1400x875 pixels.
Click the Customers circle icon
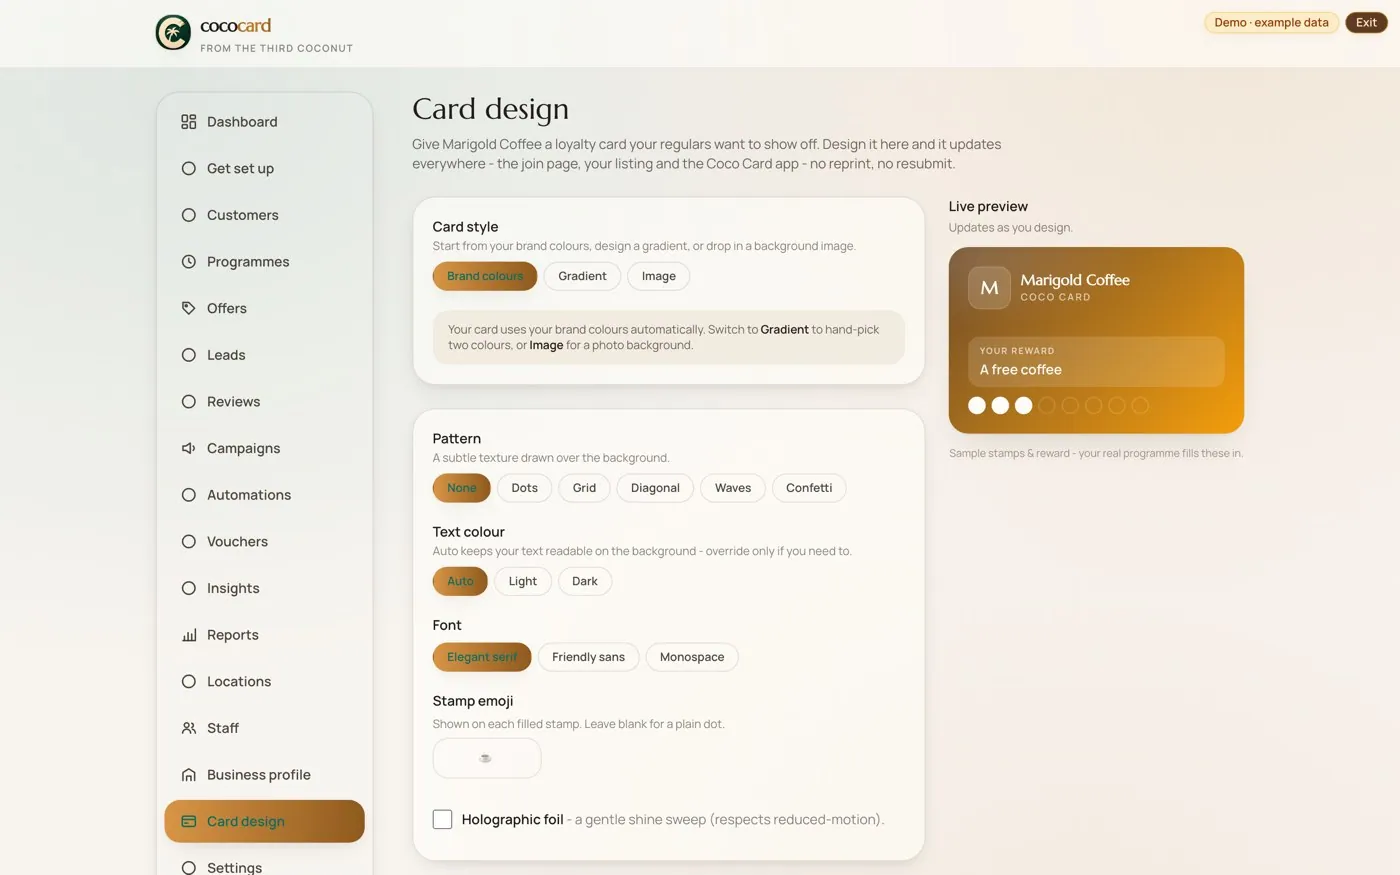tap(188, 215)
